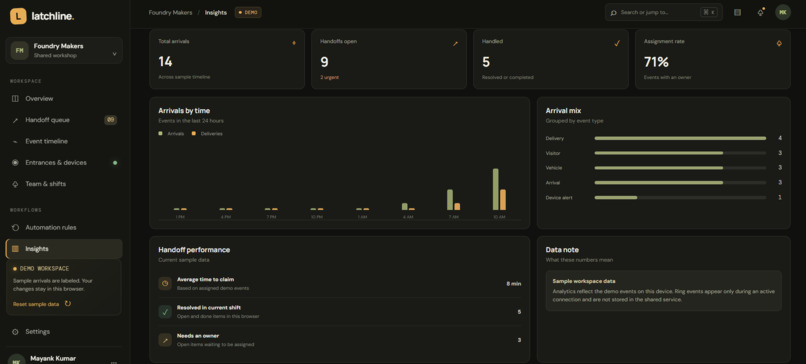806x364 pixels.
Task: Click the Automation rules icon
Action: click(15, 227)
